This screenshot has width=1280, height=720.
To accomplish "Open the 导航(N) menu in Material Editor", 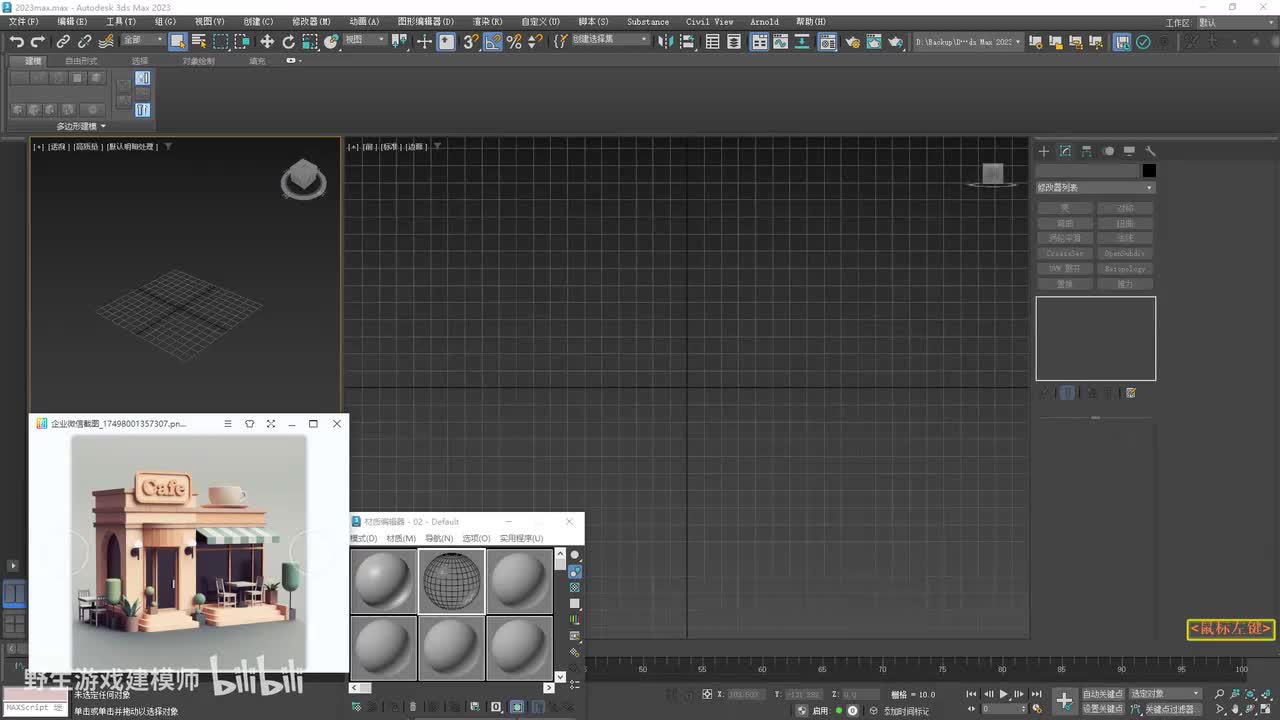I will tap(439, 538).
